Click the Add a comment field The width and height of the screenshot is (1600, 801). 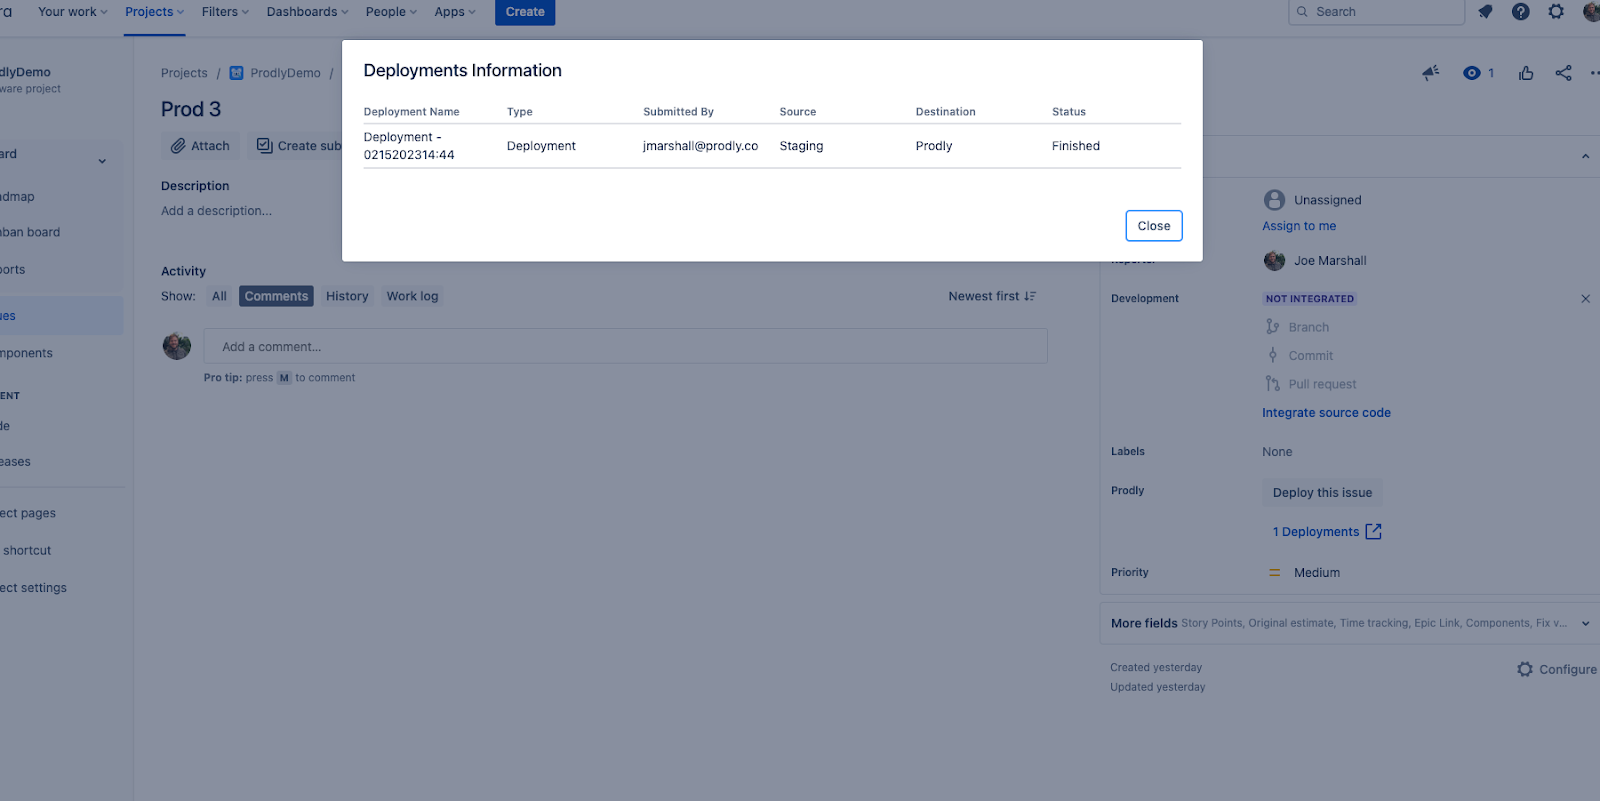point(625,346)
